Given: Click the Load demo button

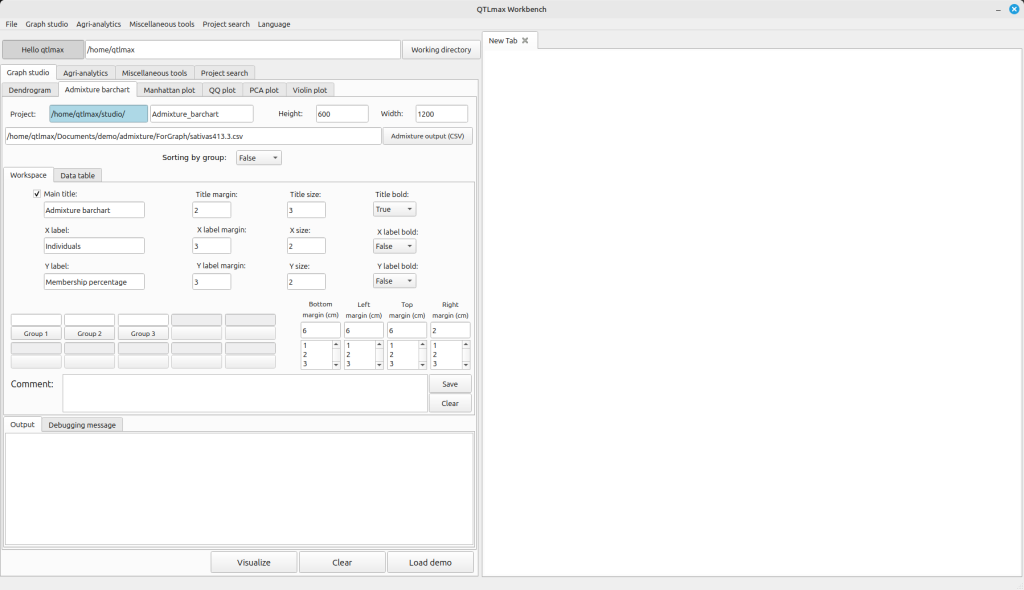Looking at the screenshot, I should coord(431,562).
